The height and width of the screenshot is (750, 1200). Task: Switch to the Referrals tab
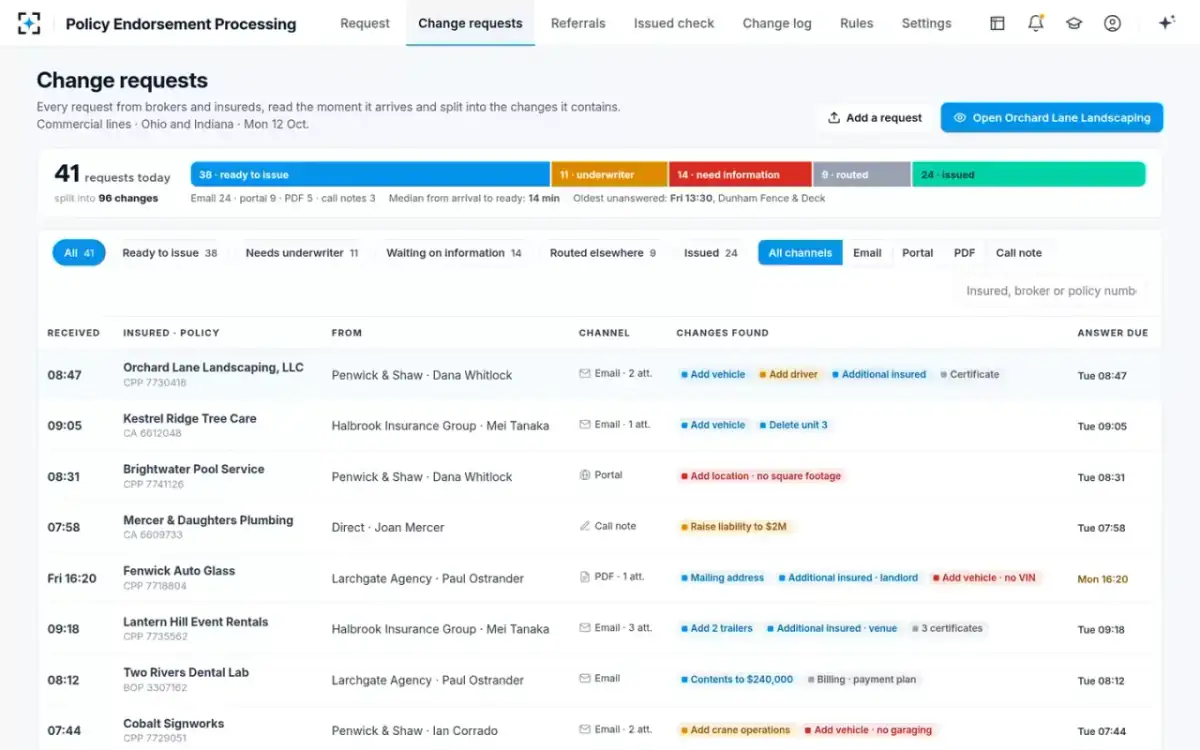click(578, 23)
